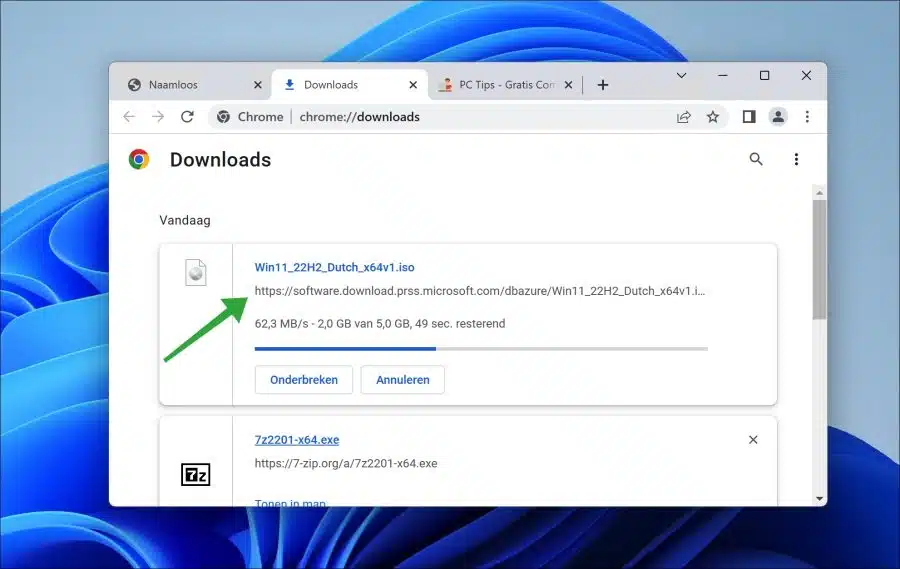Open the Downloads page three-dot options menu

(796, 159)
